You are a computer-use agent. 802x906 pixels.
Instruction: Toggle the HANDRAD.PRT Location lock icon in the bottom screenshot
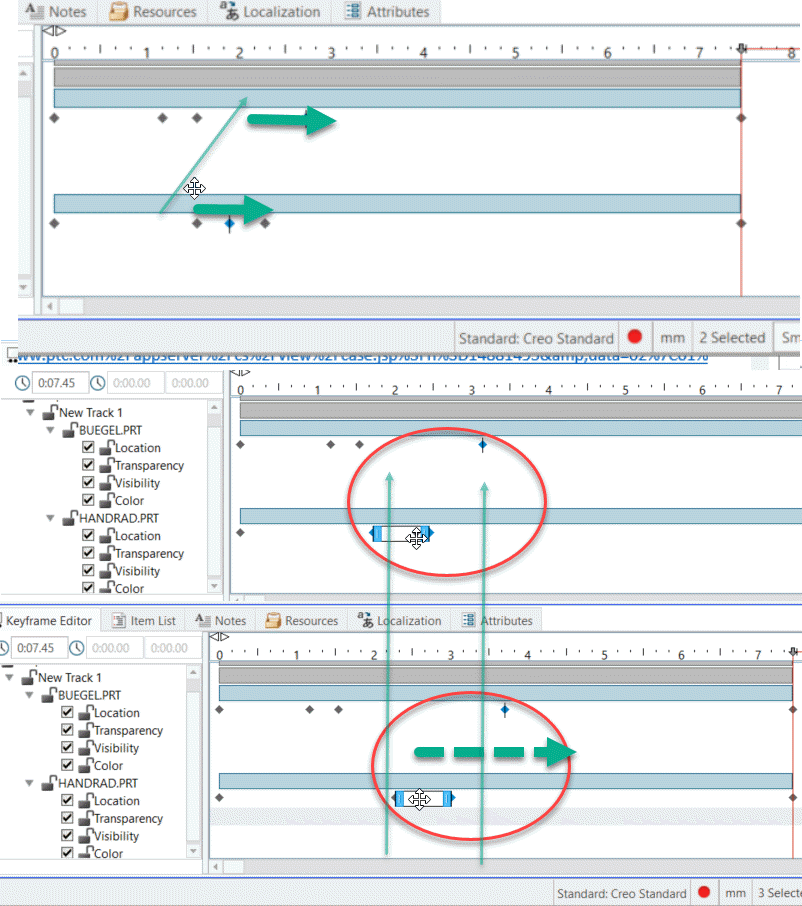[x=86, y=800]
